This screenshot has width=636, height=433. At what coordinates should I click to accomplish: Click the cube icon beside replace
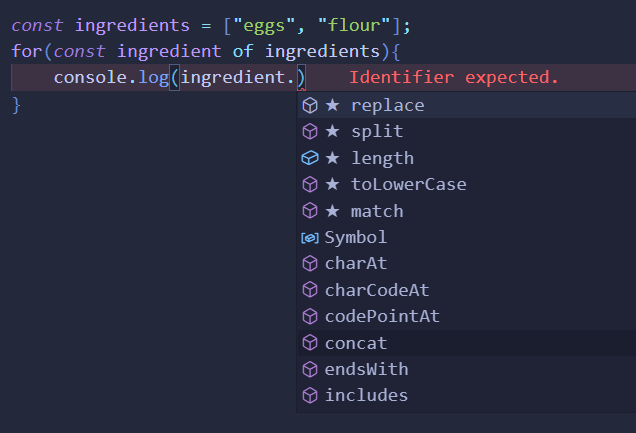click(x=310, y=105)
